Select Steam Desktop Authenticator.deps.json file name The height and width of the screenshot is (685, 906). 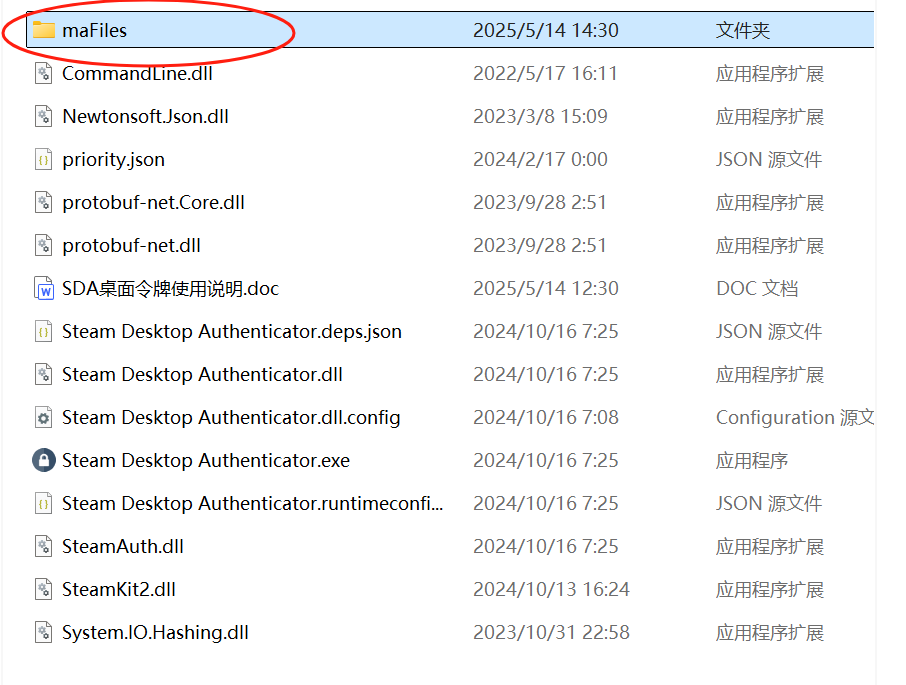[x=232, y=332]
